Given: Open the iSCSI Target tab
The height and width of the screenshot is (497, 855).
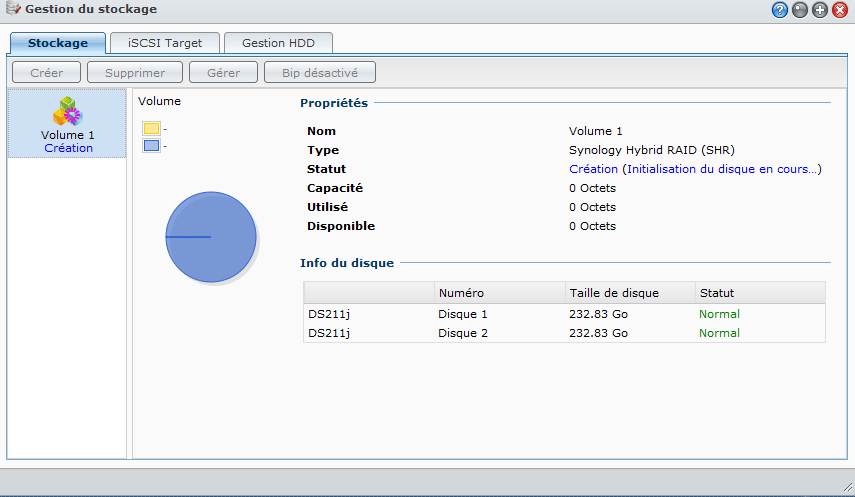Looking at the screenshot, I should [x=165, y=43].
